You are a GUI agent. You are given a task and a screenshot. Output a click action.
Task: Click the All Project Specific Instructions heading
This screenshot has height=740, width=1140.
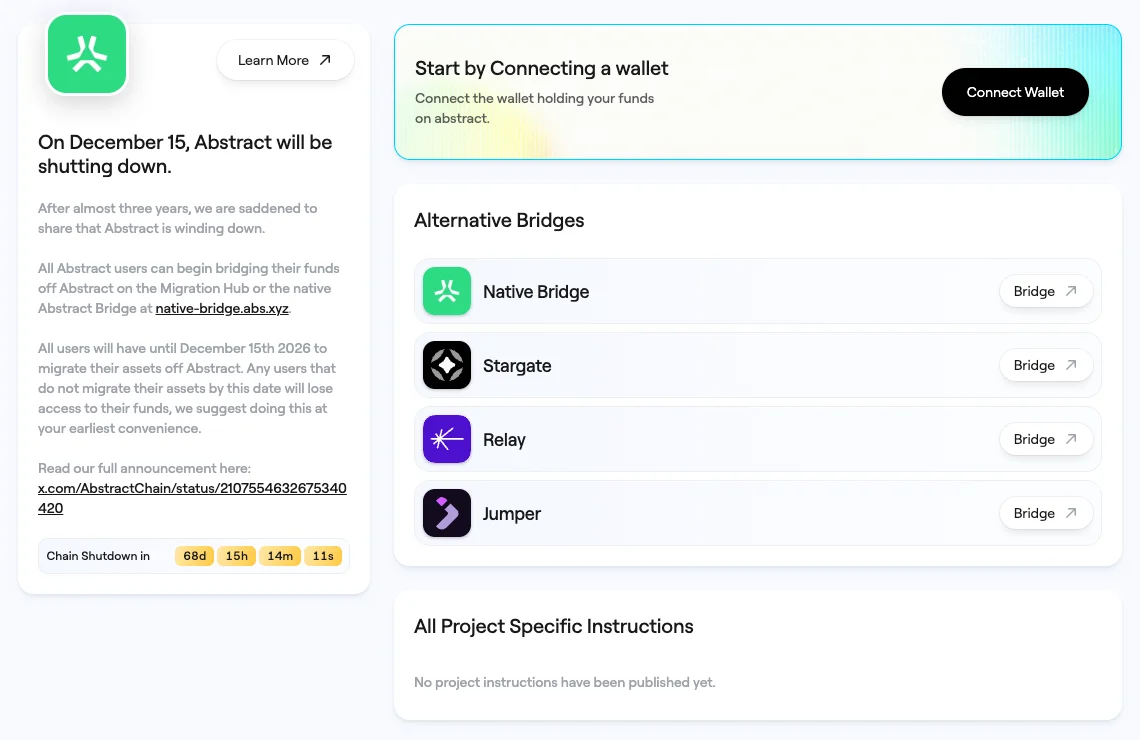pyautogui.click(x=553, y=627)
